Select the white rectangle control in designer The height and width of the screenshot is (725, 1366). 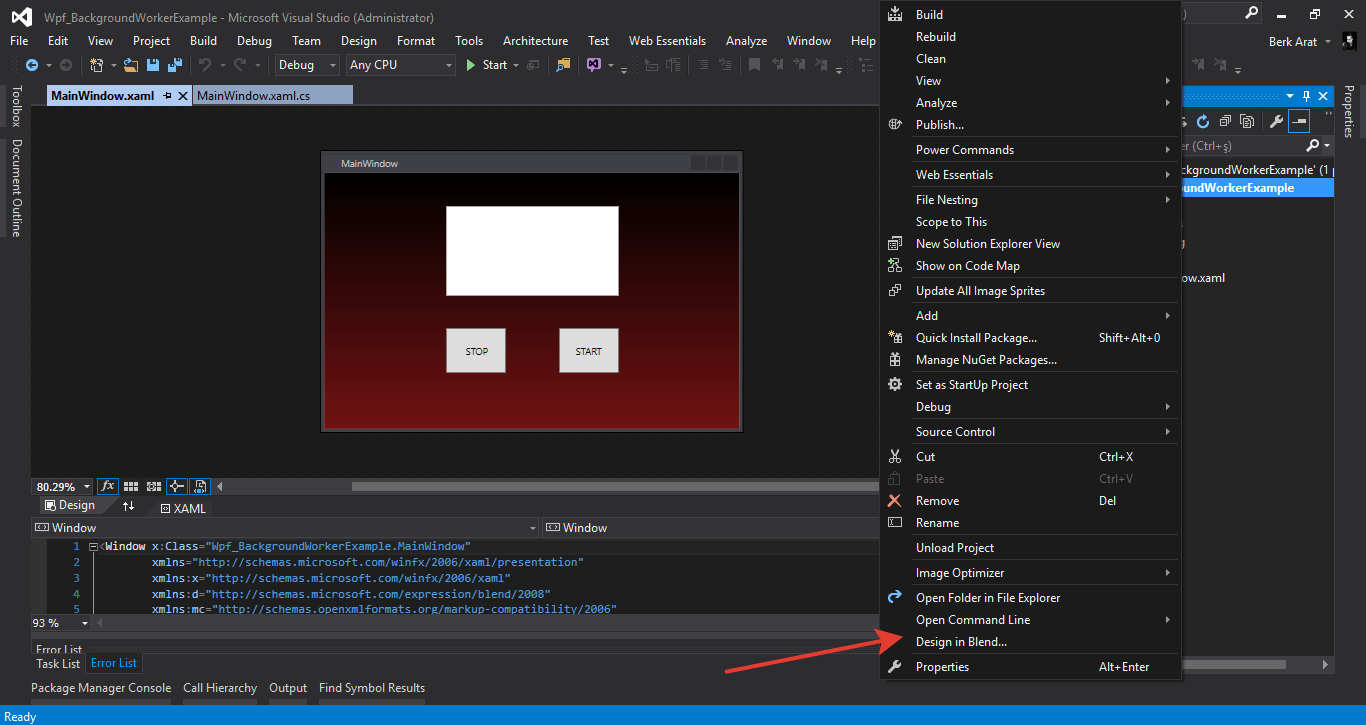(532, 251)
